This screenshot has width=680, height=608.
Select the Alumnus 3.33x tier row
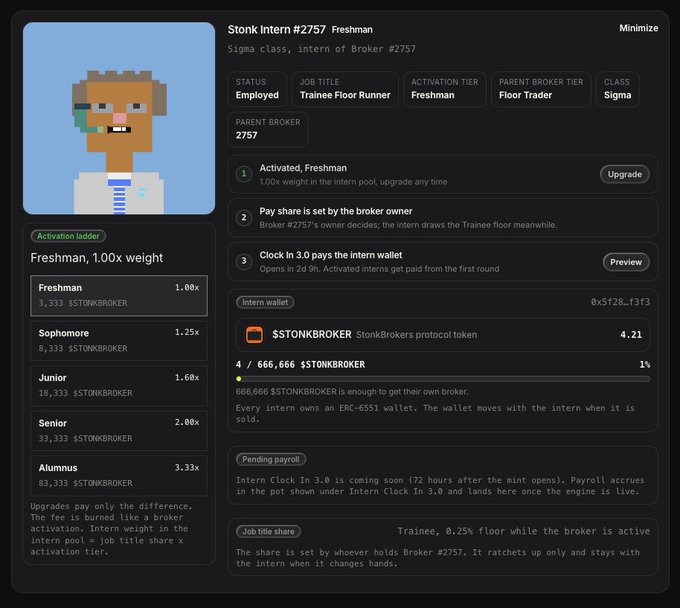[x=119, y=475]
